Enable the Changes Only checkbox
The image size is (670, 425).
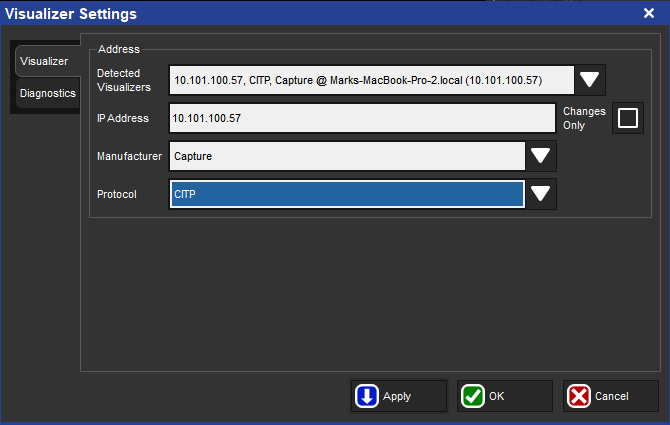(x=628, y=118)
